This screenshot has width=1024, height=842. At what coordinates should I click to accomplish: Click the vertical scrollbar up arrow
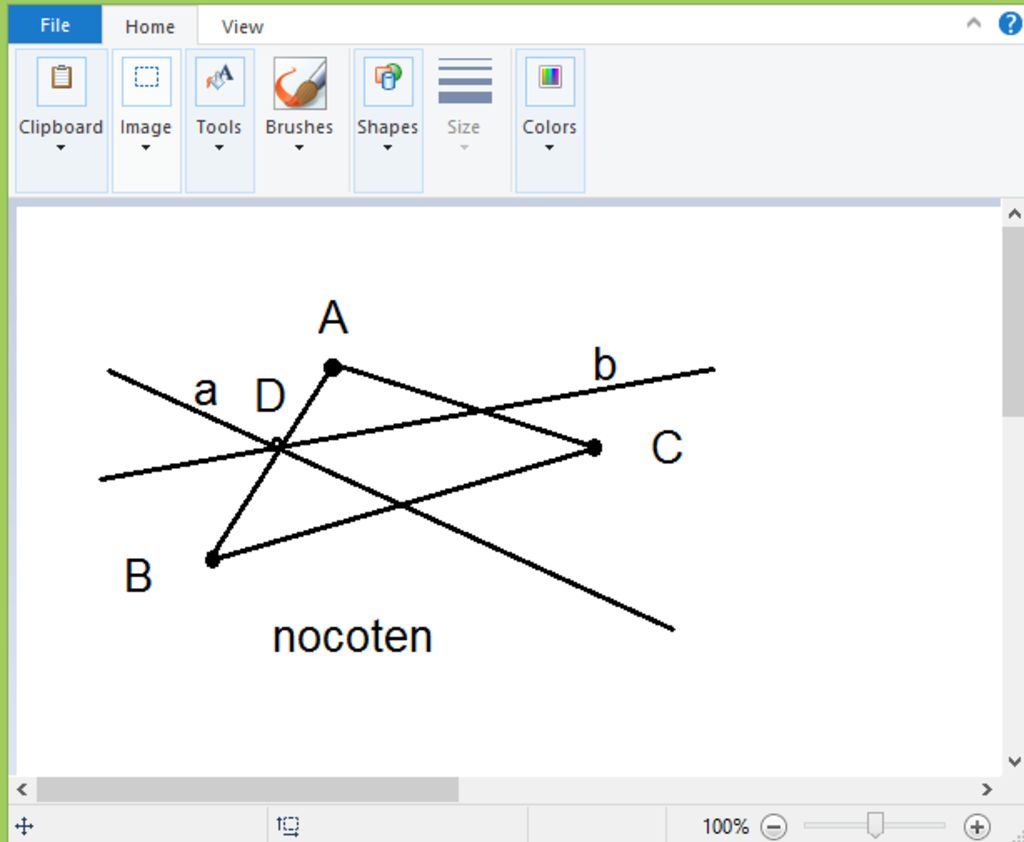1014,214
